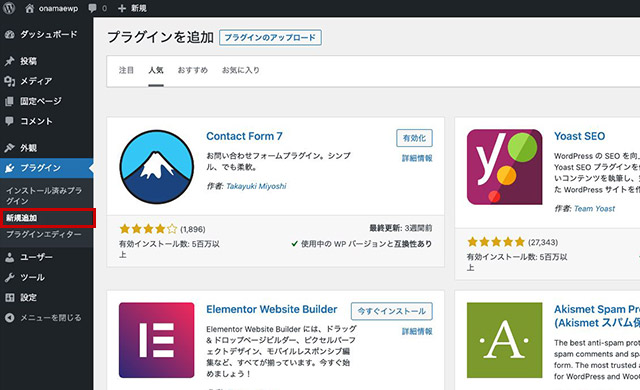Select インストール済みプラグイン submenu item
This screenshot has width=640, height=390.
[x=44, y=196]
